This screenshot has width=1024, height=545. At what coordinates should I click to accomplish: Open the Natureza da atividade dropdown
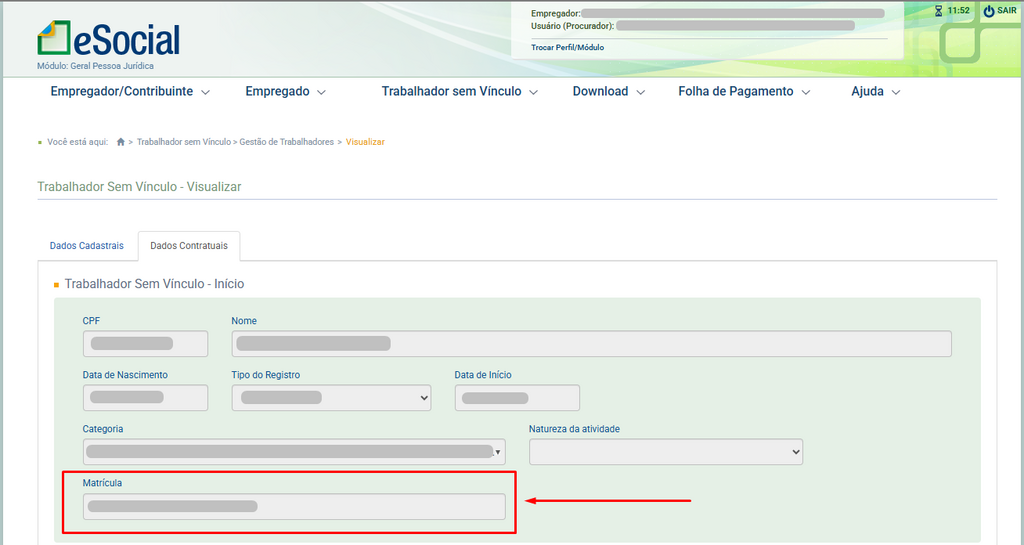click(x=665, y=452)
